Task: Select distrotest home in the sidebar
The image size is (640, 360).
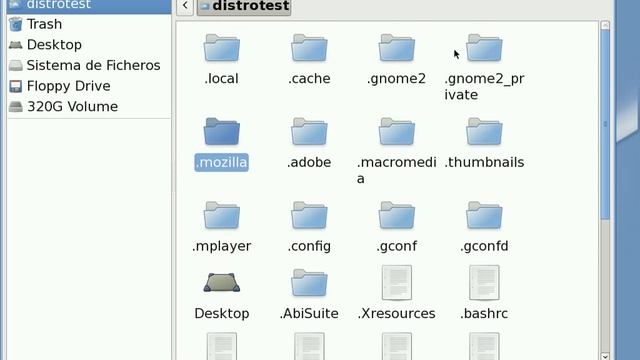Action: (89, 6)
